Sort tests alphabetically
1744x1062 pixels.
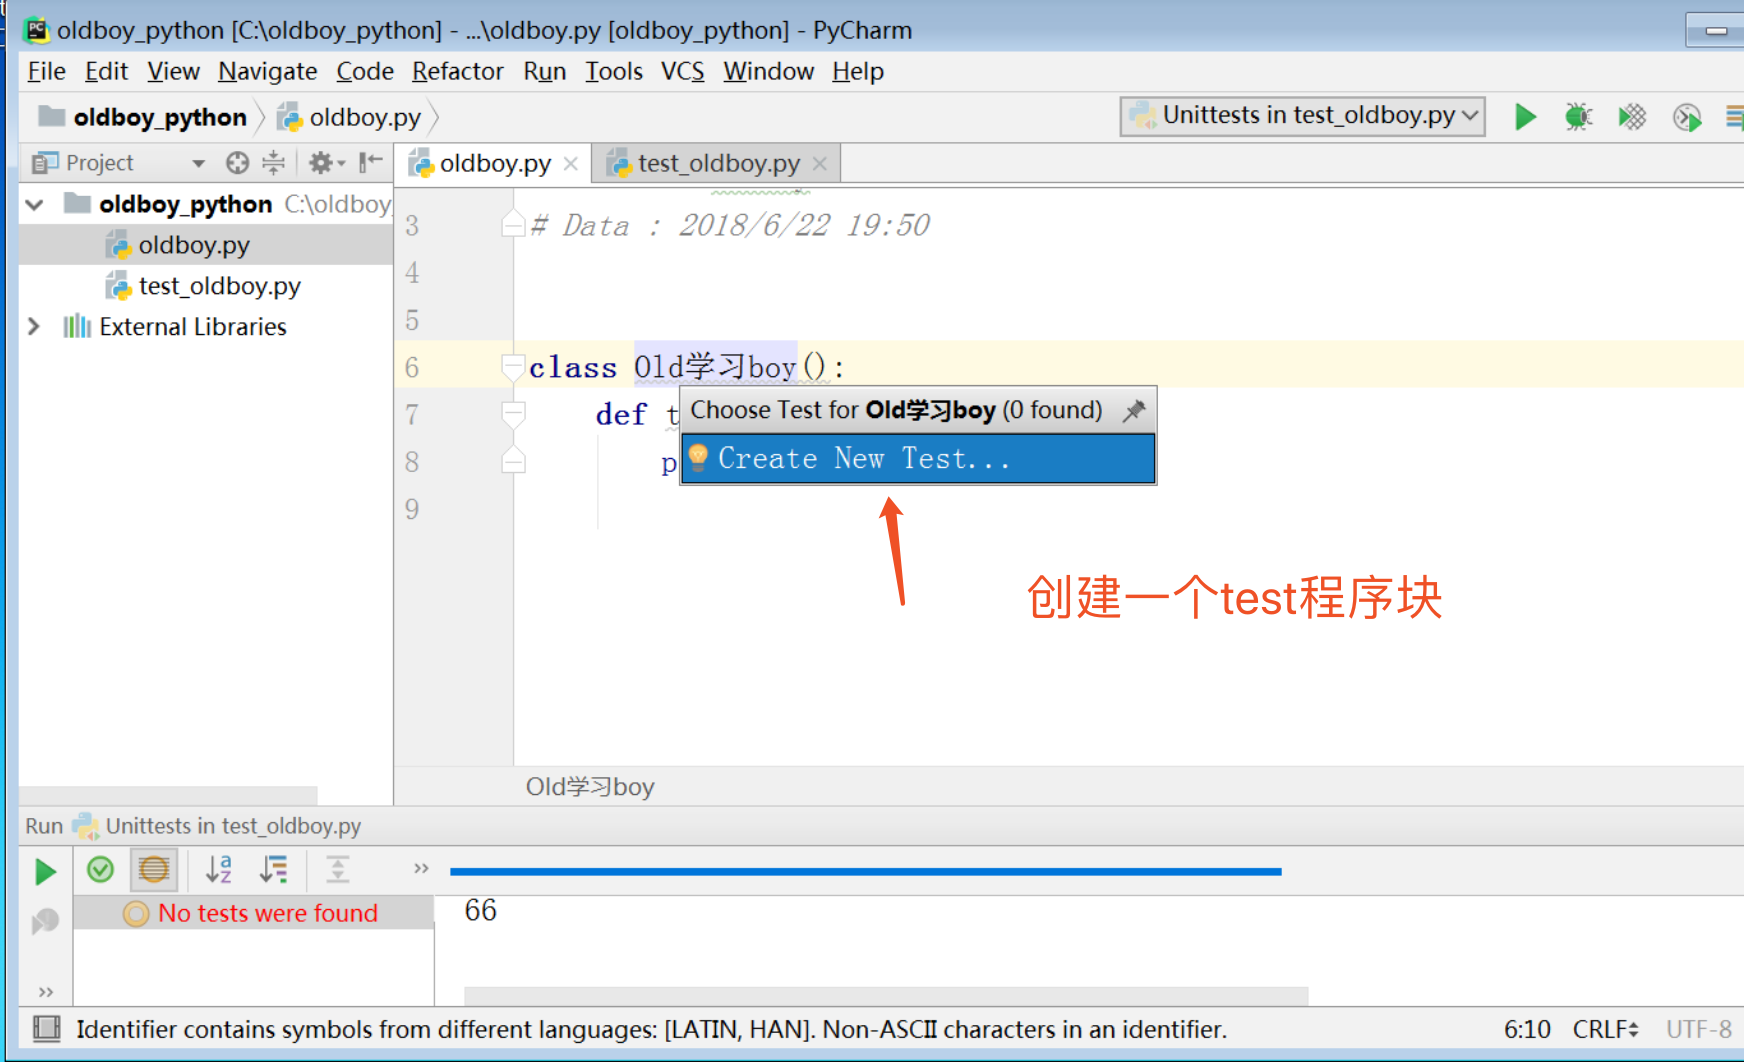219,870
